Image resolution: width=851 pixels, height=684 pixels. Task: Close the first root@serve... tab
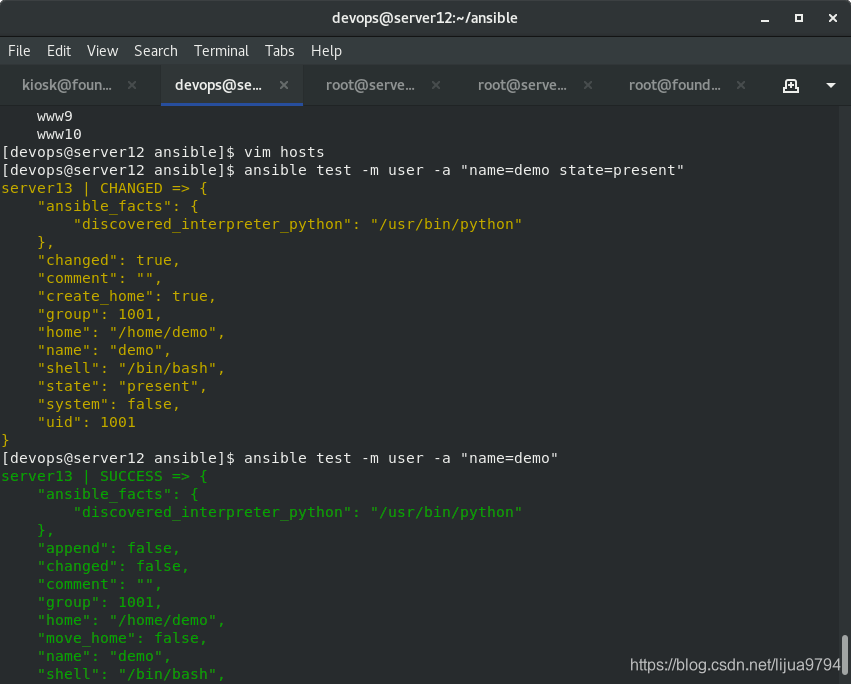coord(436,85)
